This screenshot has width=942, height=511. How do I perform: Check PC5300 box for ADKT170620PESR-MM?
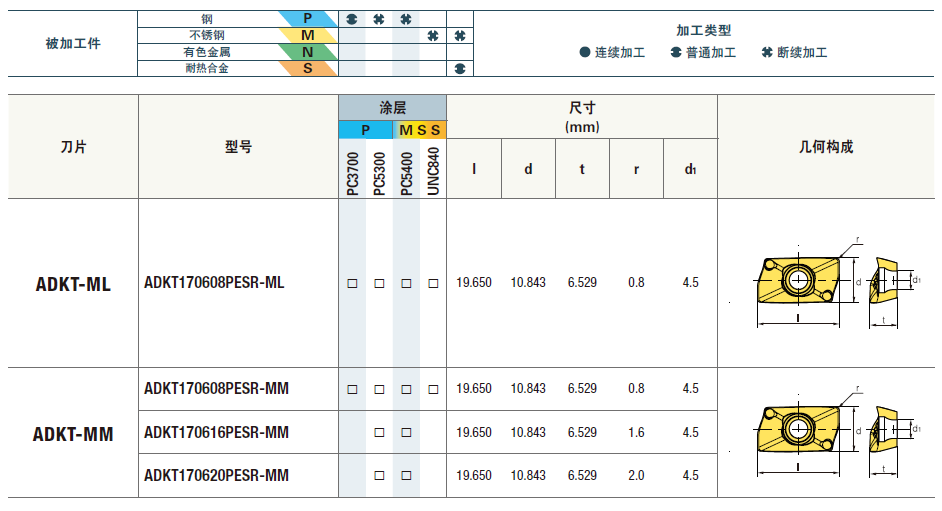(380, 476)
